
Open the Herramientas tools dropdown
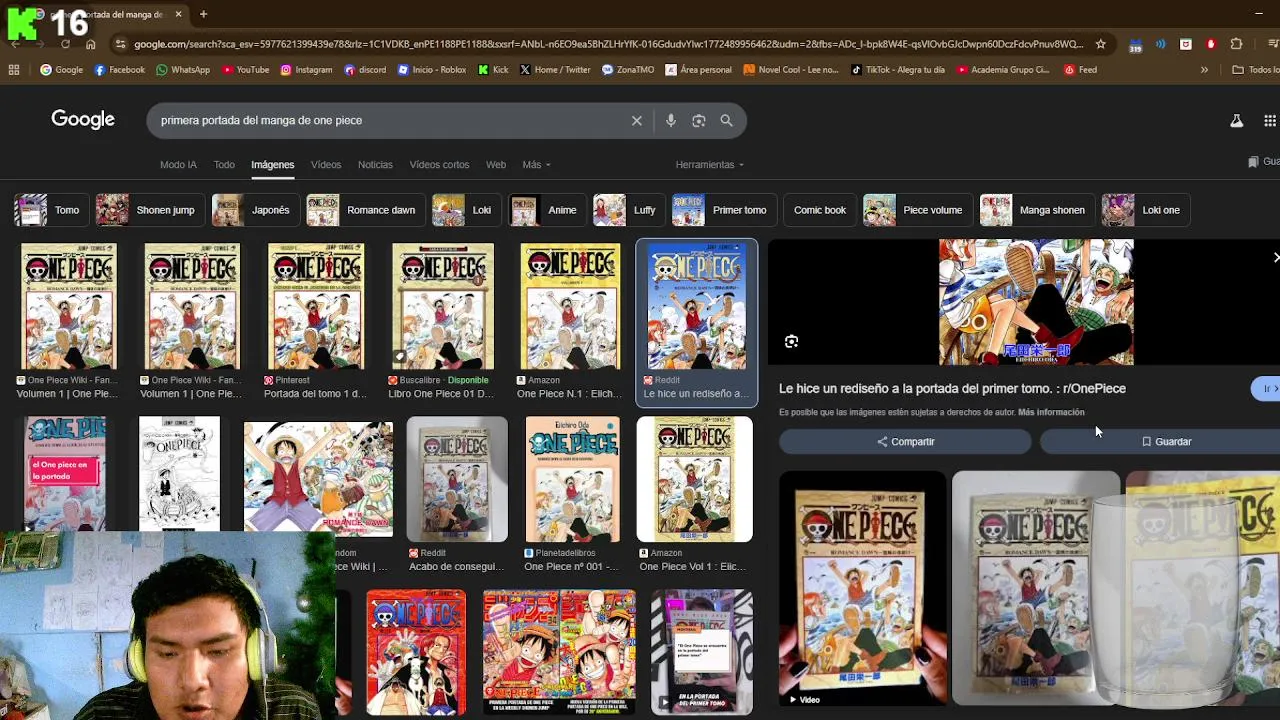(710, 165)
